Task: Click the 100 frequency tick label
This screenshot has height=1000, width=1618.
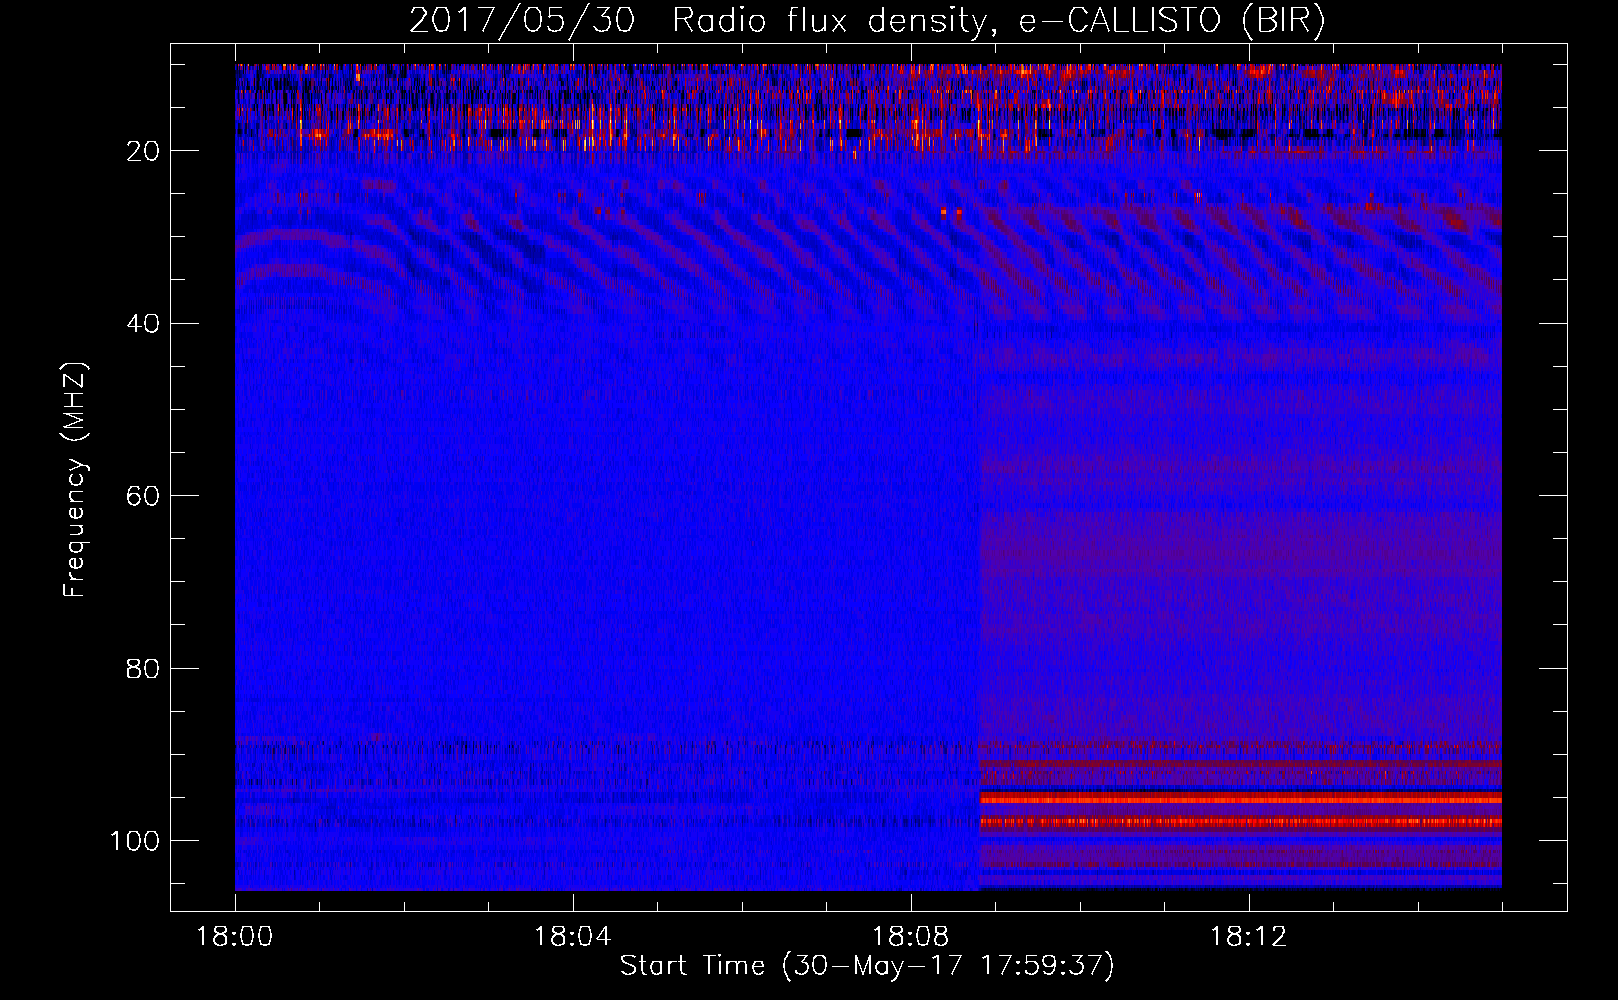Action: [135, 841]
